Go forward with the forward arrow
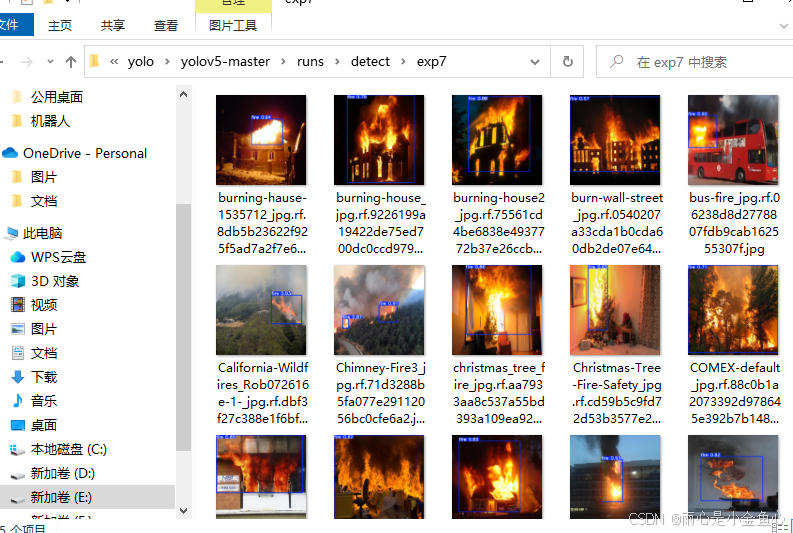The image size is (793, 533). click(x=27, y=62)
